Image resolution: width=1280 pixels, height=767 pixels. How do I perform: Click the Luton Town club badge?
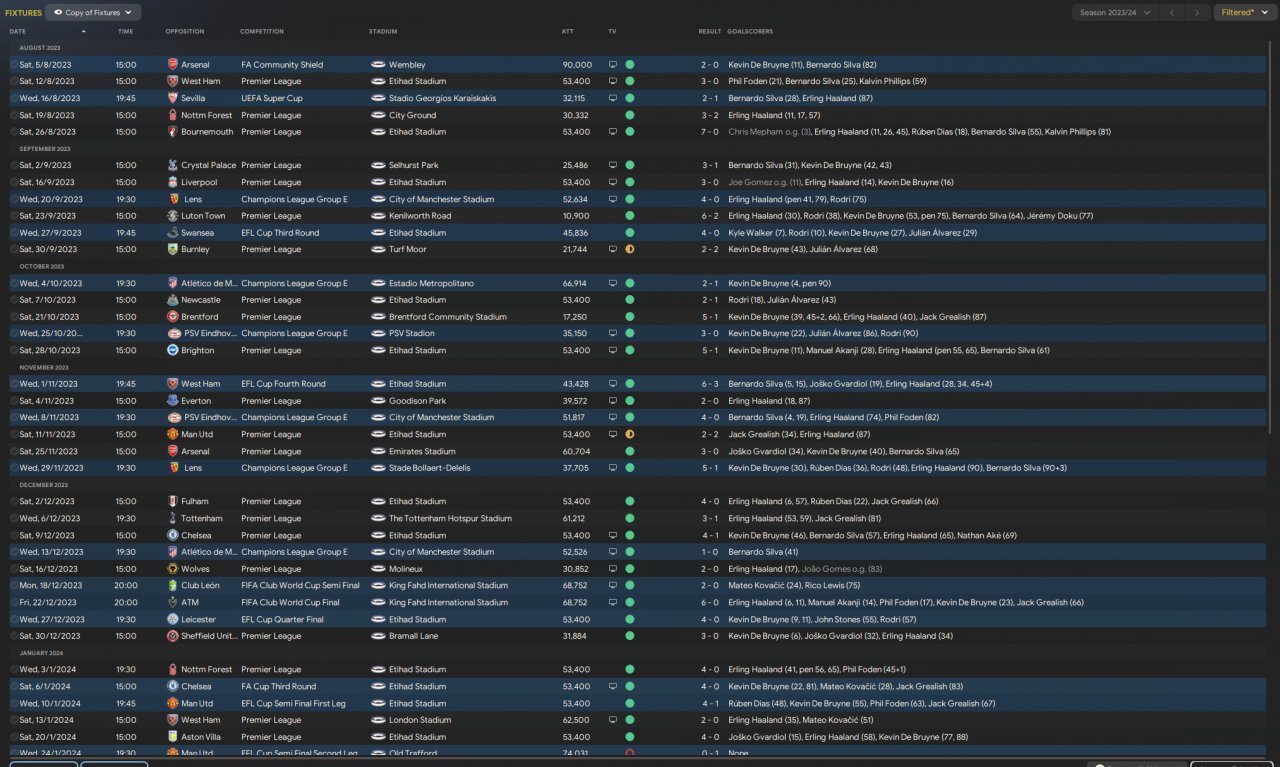pyautogui.click(x=173, y=216)
